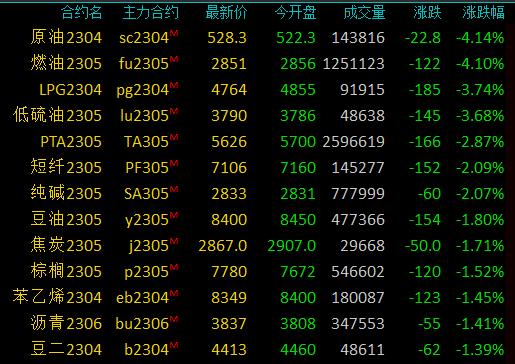Screen dimensions: 515x364
Task: Click the 今开盘 column header
Action: tap(295, 13)
